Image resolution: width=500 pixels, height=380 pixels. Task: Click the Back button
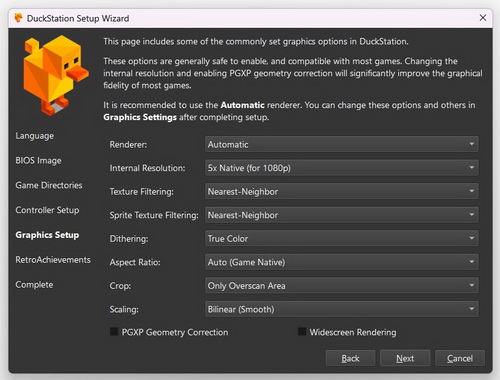point(350,358)
